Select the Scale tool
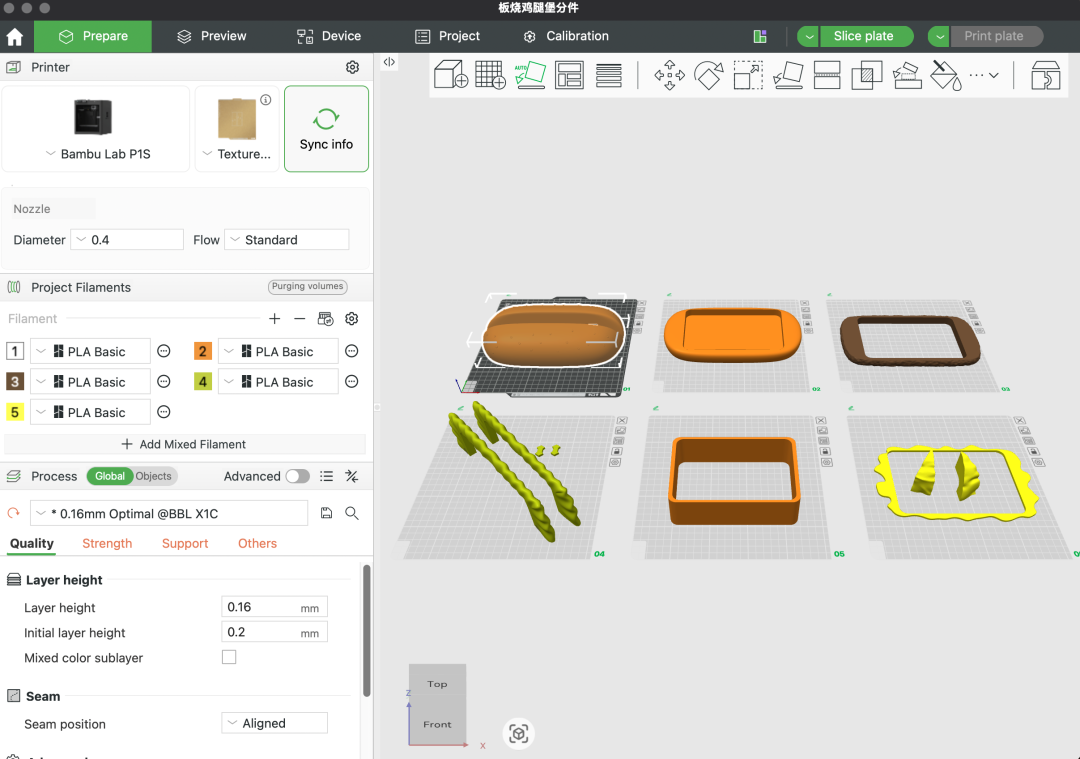Image resolution: width=1080 pixels, height=759 pixels. pyautogui.click(x=748, y=75)
